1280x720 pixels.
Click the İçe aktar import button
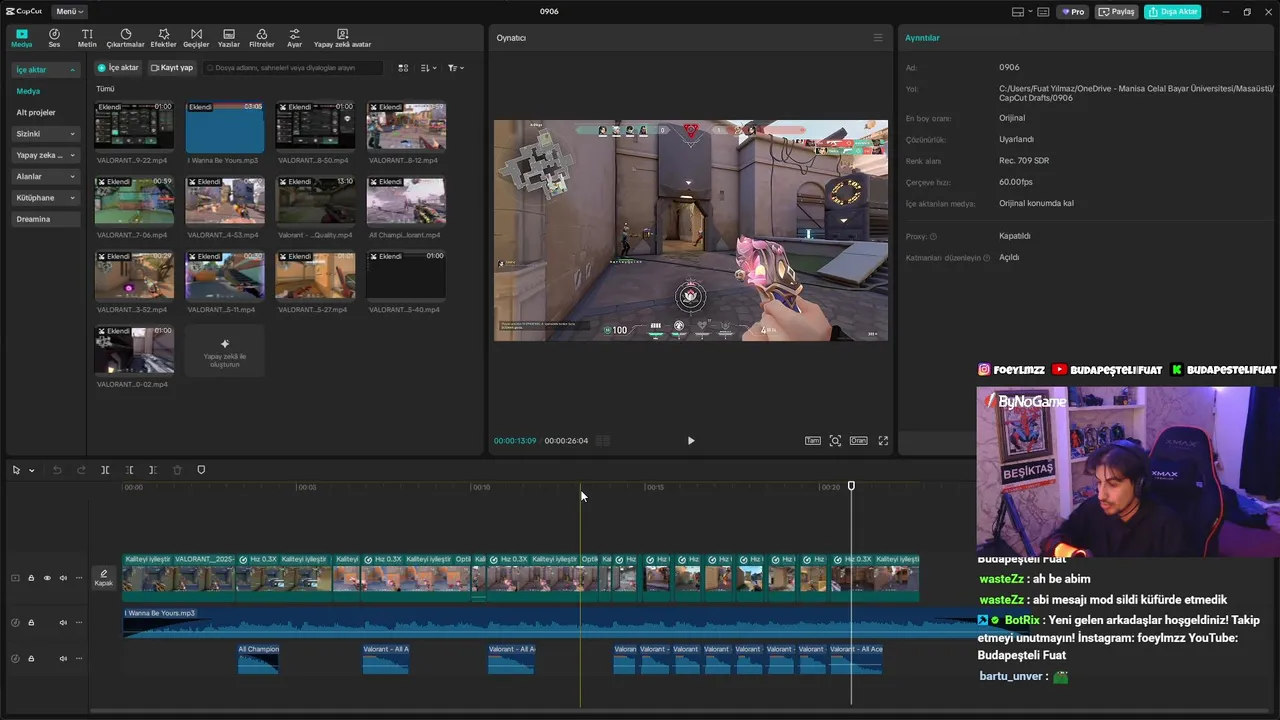118,68
